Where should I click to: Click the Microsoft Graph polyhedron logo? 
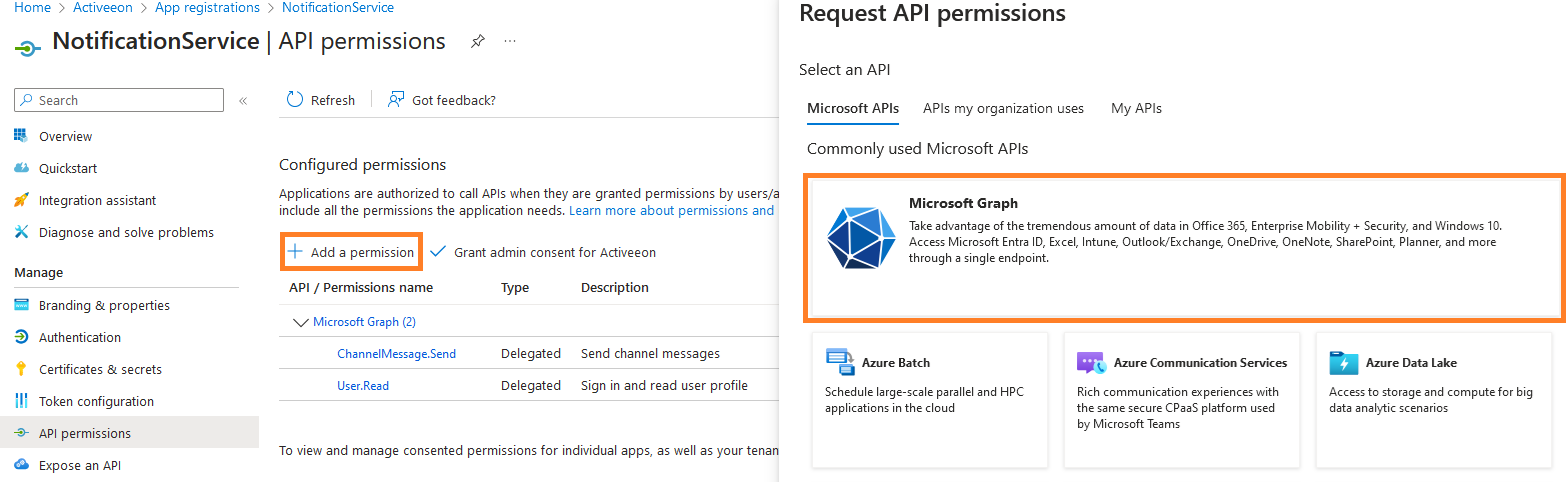pos(861,238)
